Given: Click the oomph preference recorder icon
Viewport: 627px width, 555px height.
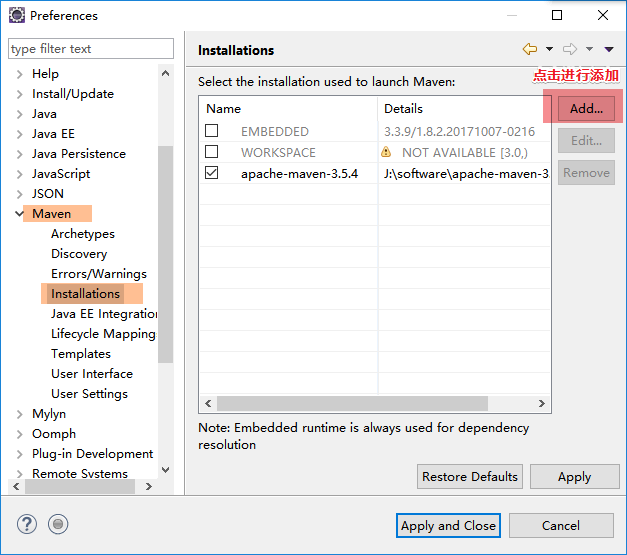Looking at the screenshot, I should pyautogui.click(x=58, y=524).
